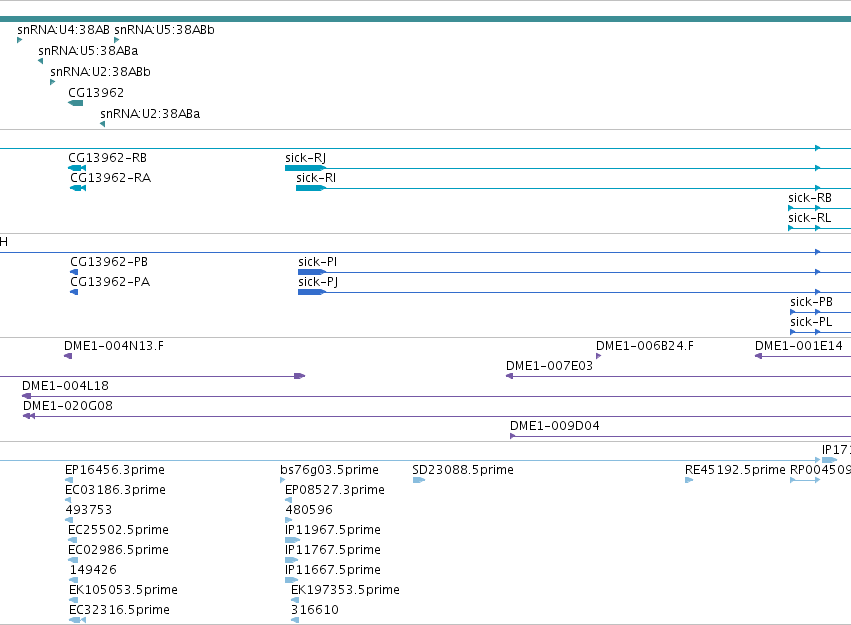The height and width of the screenshot is (625, 851).
Task: Click the snRNA:U5:38ABb gene label
Action: [164, 30]
